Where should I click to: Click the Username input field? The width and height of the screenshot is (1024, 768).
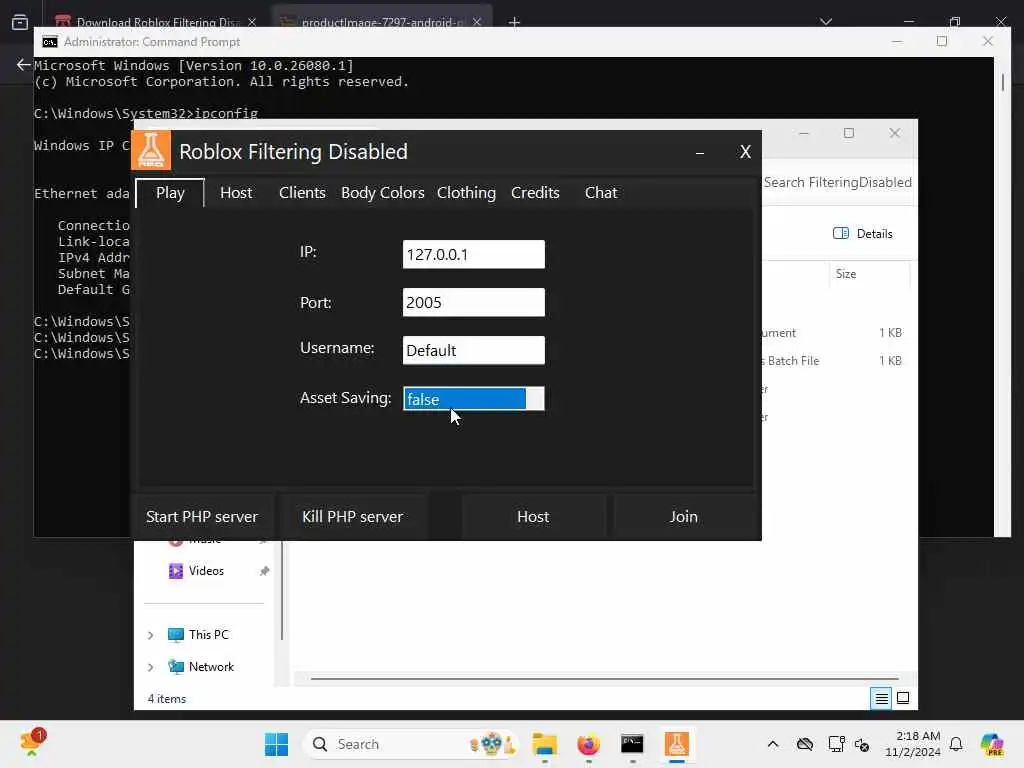tap(473, 350)
